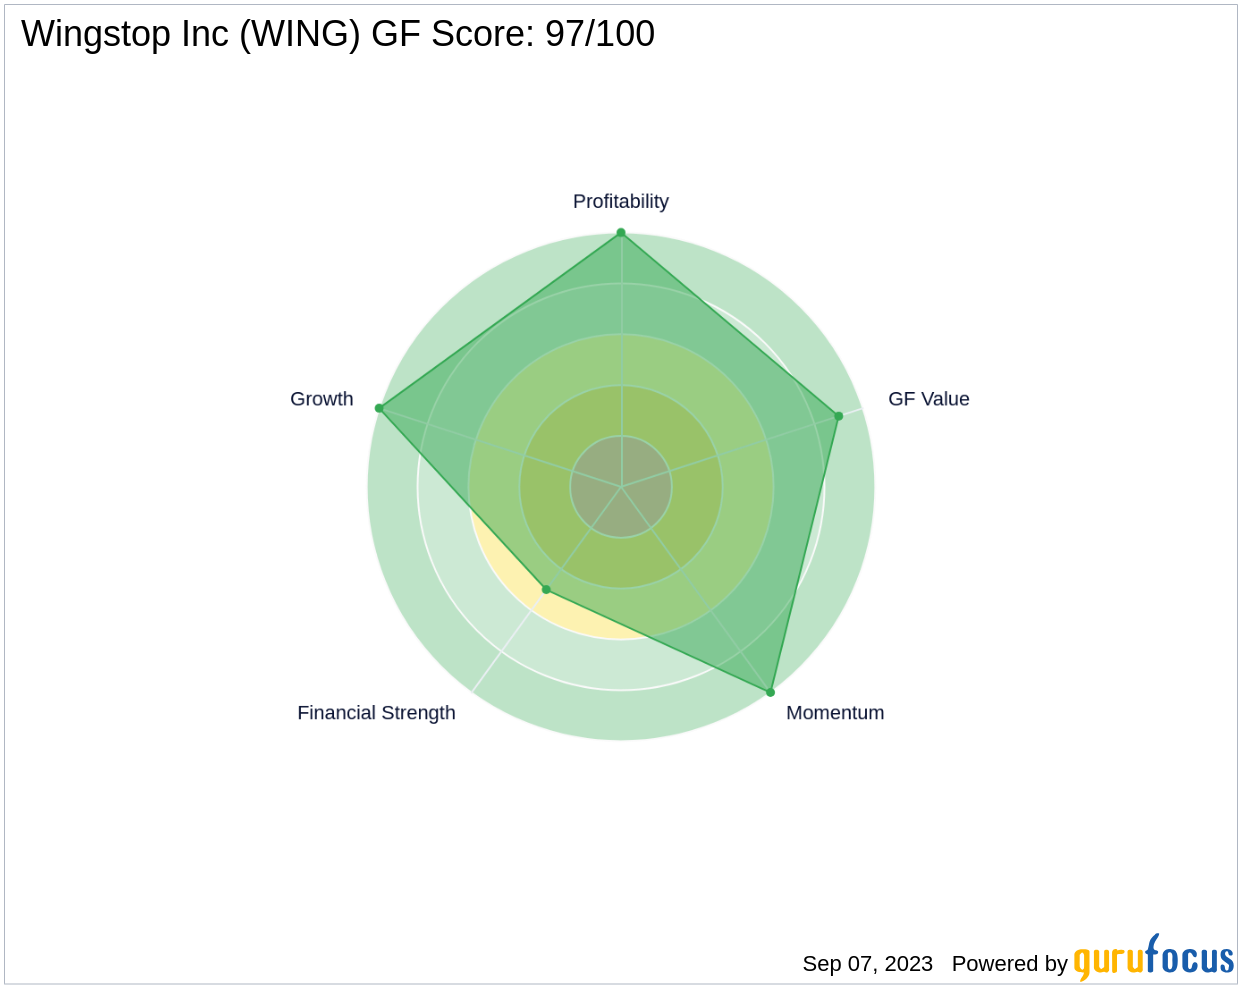Screen dimensions: 1242x988
Task: Select the Profitability axis label
Action: pyautogui.click(x=621, y=202)
